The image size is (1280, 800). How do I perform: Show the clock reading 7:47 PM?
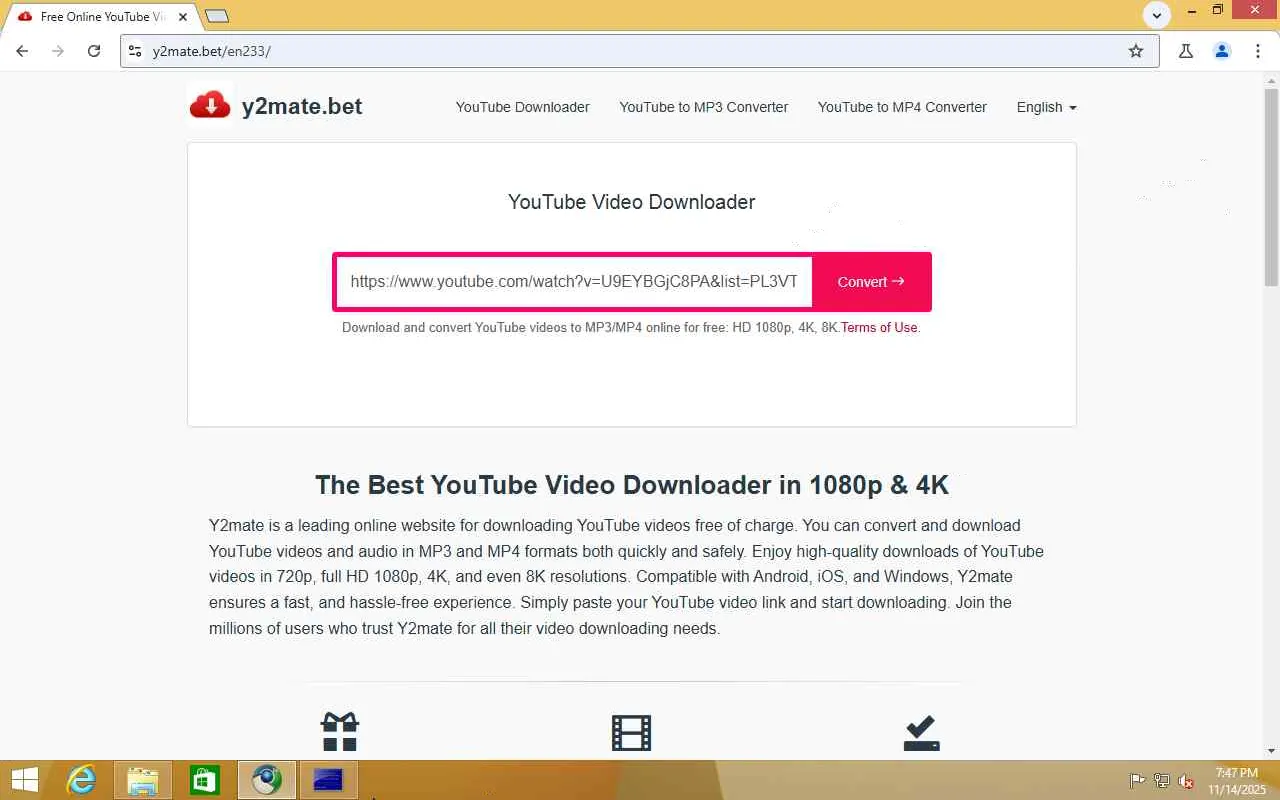click(1237, 773)
